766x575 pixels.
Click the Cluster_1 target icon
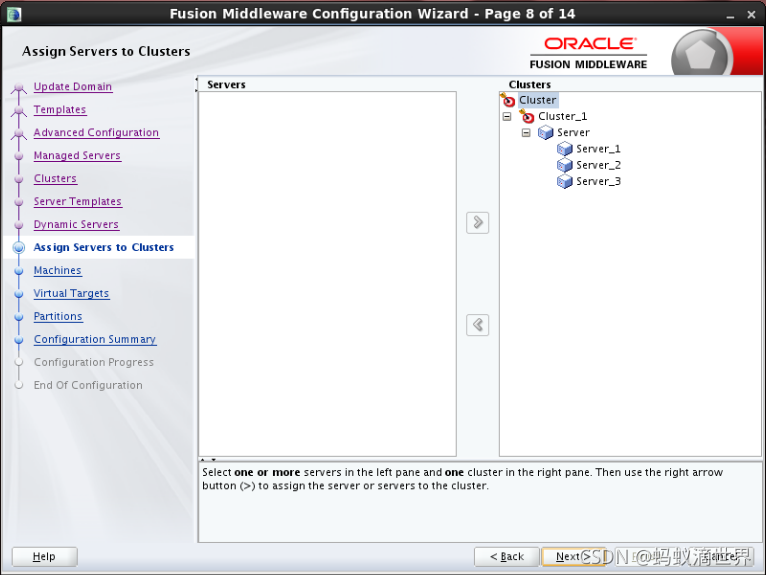[x=527, y=116]
